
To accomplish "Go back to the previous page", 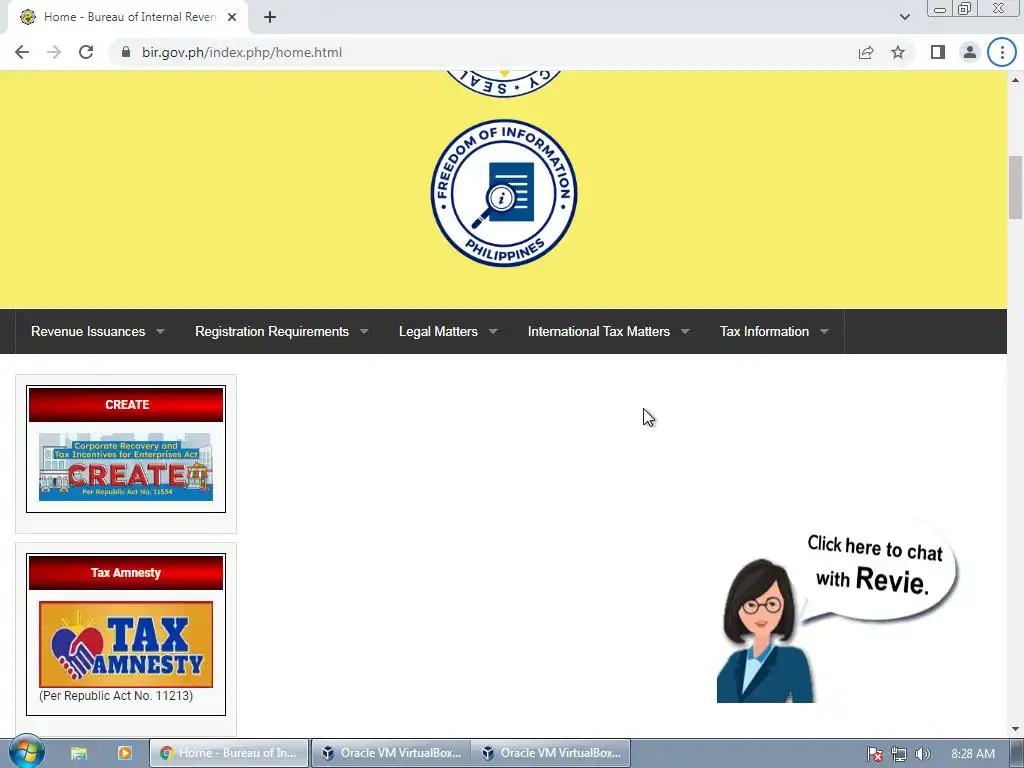I will [x=22, y=52].
